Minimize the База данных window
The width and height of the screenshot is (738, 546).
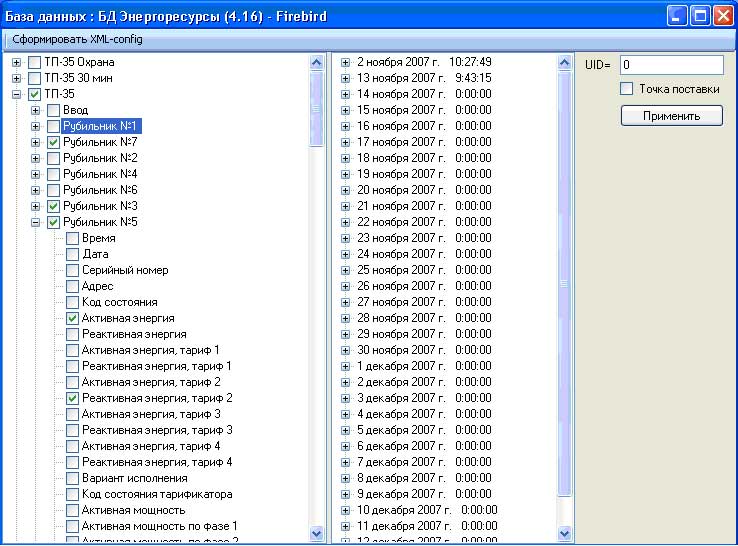tap(677, 16)
